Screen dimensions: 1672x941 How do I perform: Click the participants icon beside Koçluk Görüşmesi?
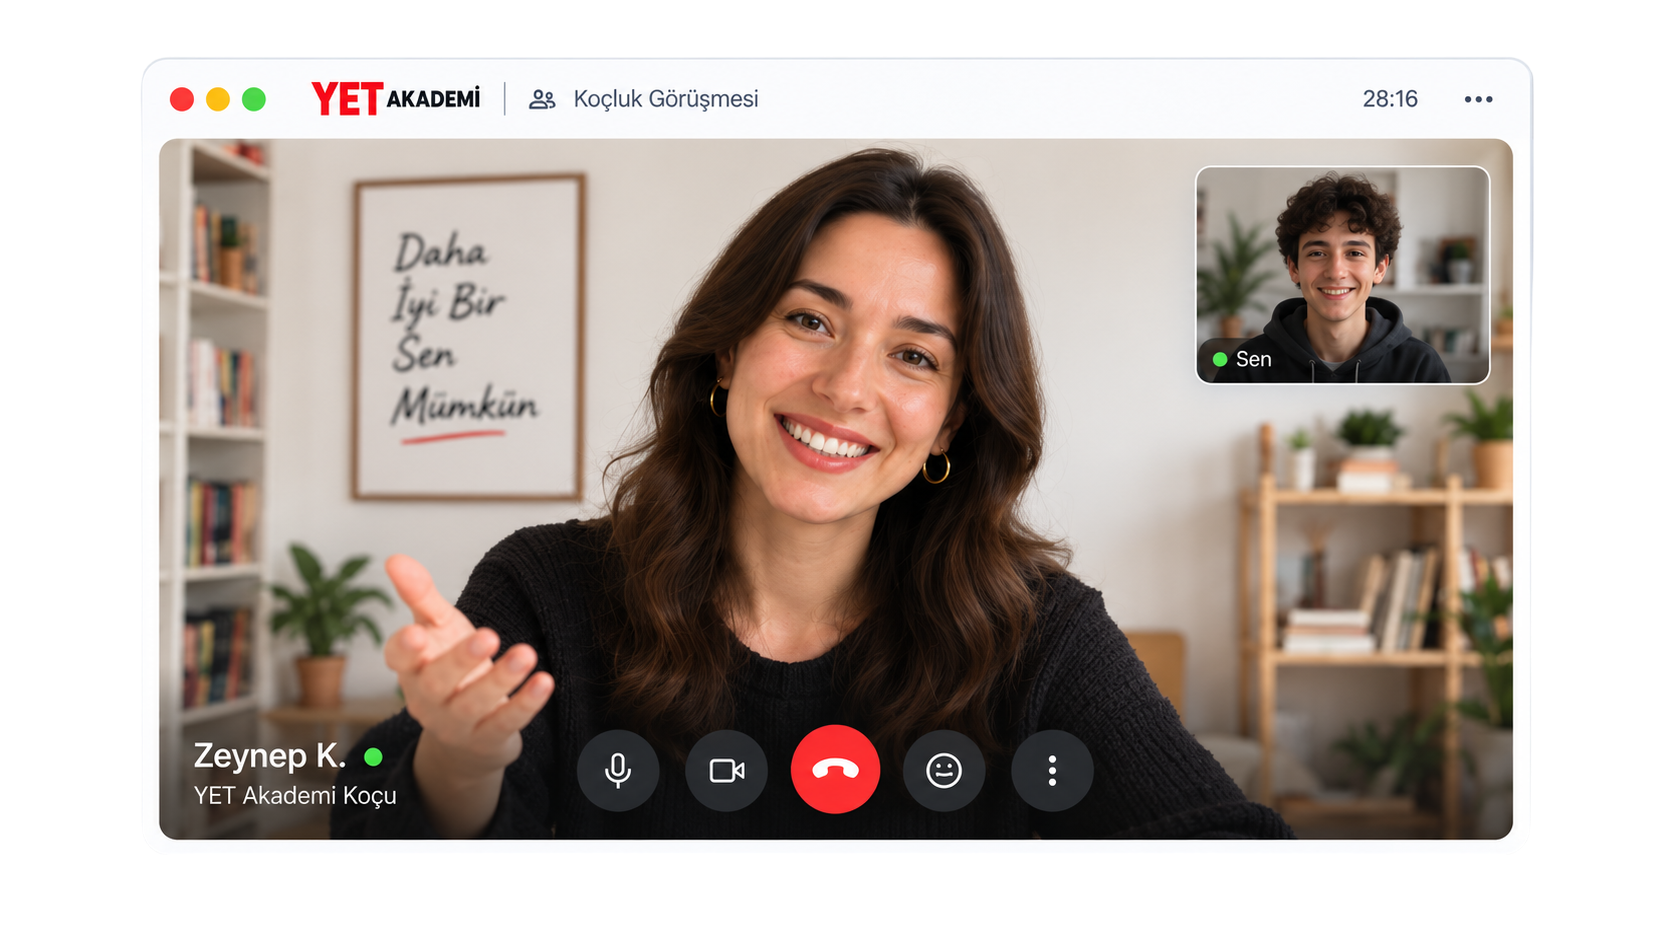tap(542, 99)
